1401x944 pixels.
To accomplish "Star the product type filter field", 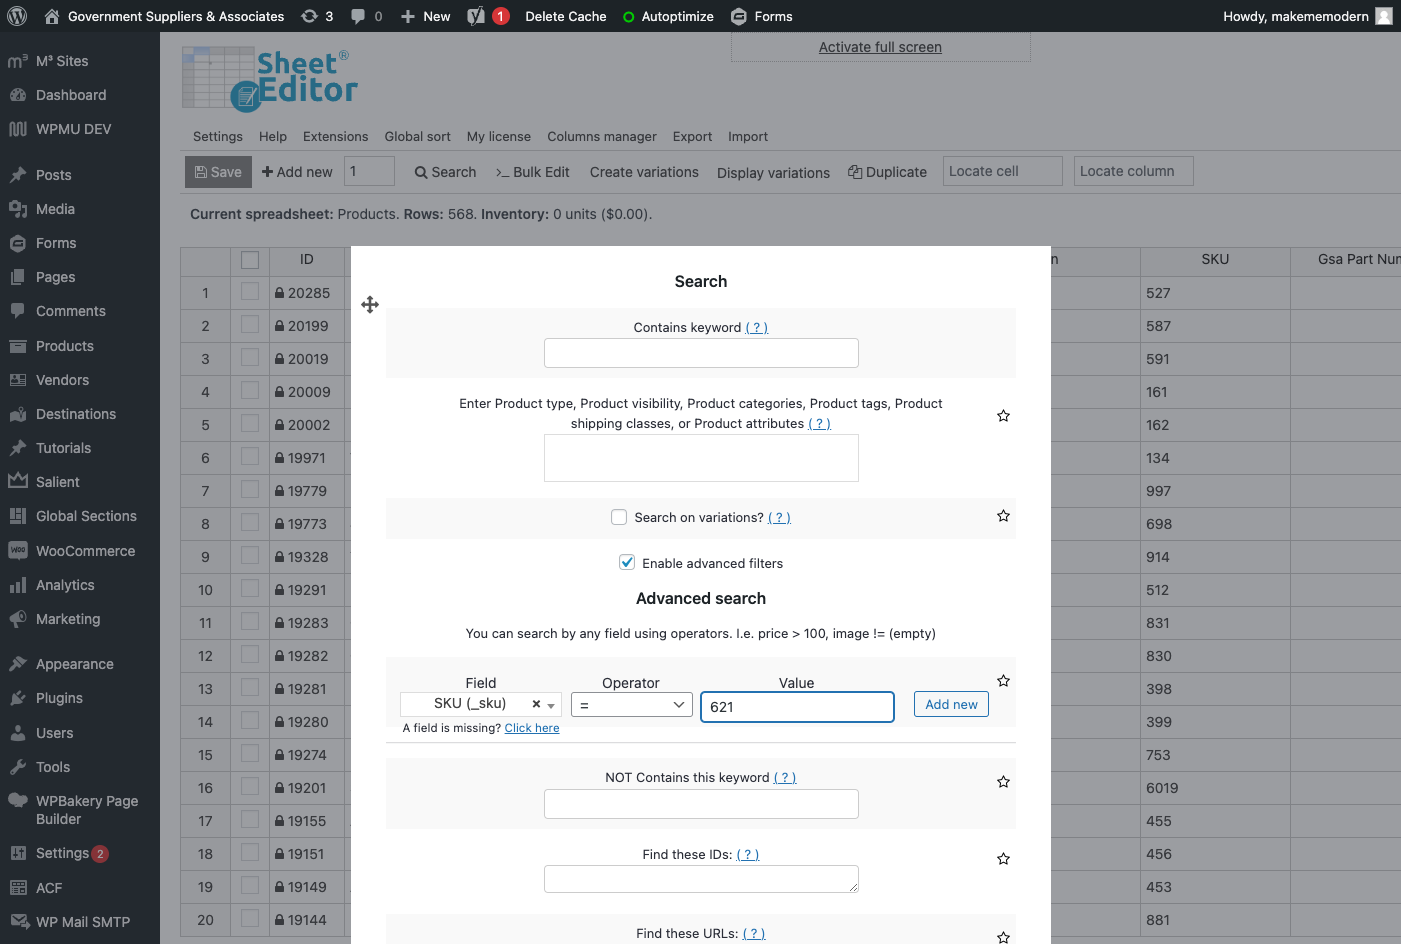I will coord(1003,416).
